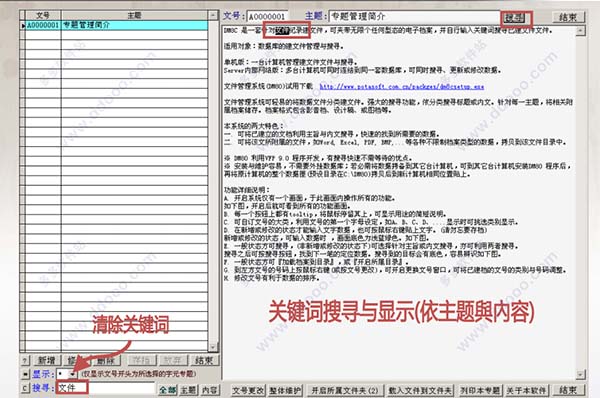Open the potasoft download hyperlink
Image resolution: width=600 pixels, height=398 pixels.
[402, 86]
